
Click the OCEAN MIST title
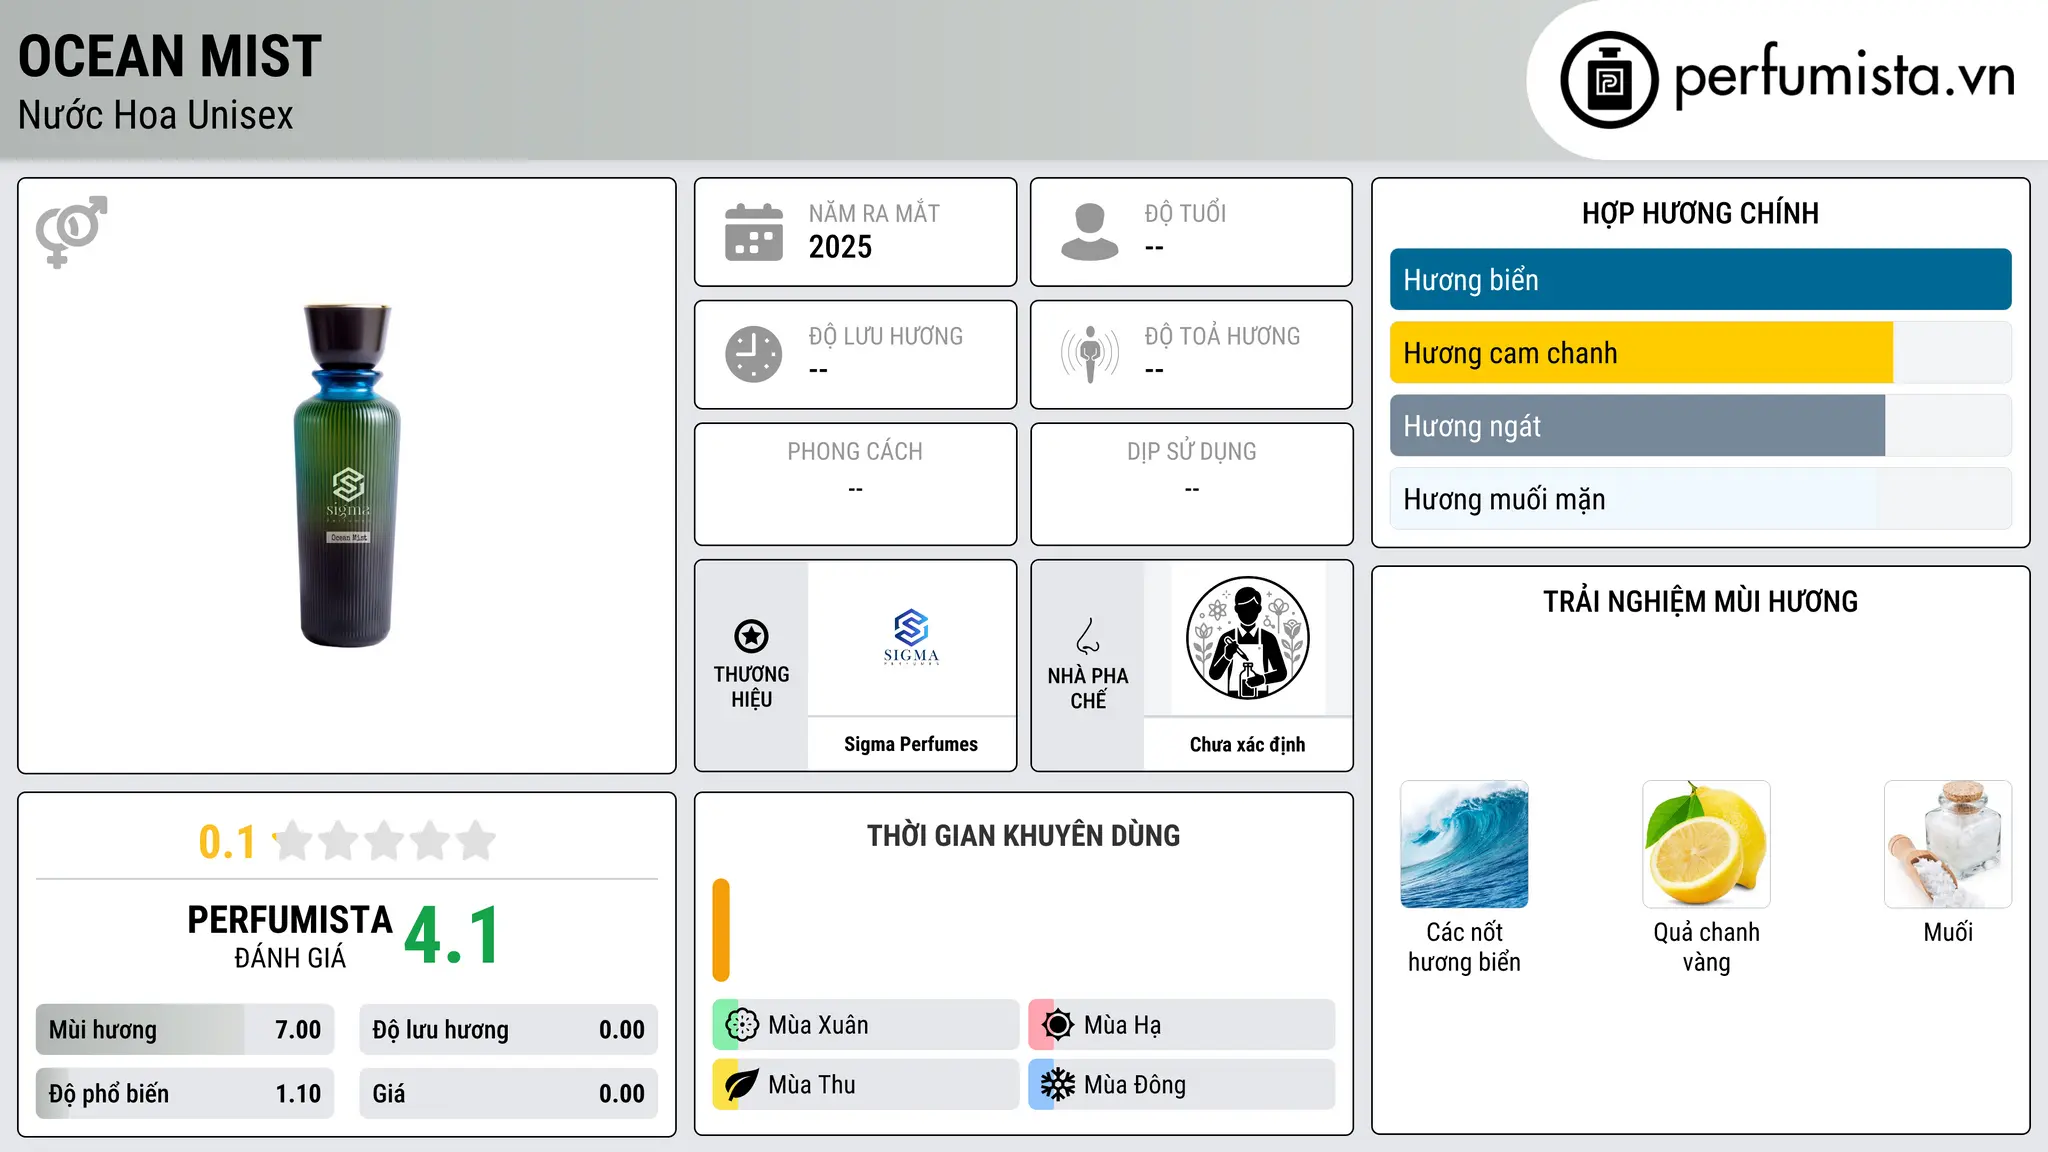click(x=170, y=56)
